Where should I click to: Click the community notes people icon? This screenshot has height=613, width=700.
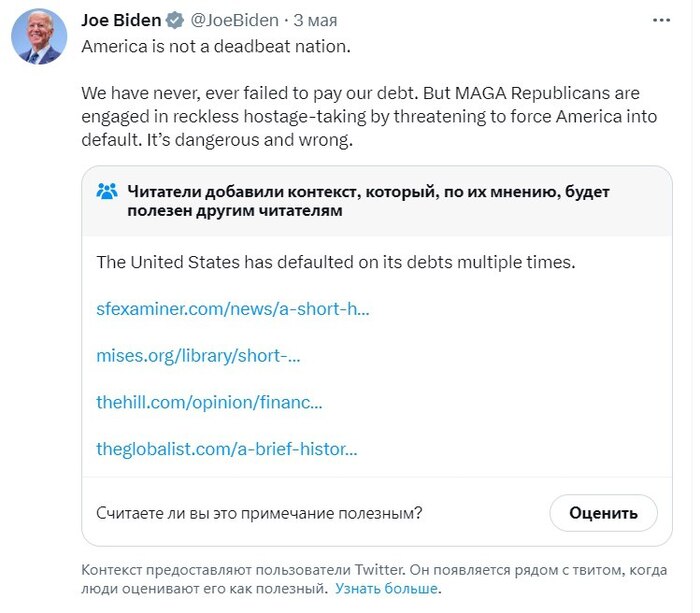click(x=107, y=192)
